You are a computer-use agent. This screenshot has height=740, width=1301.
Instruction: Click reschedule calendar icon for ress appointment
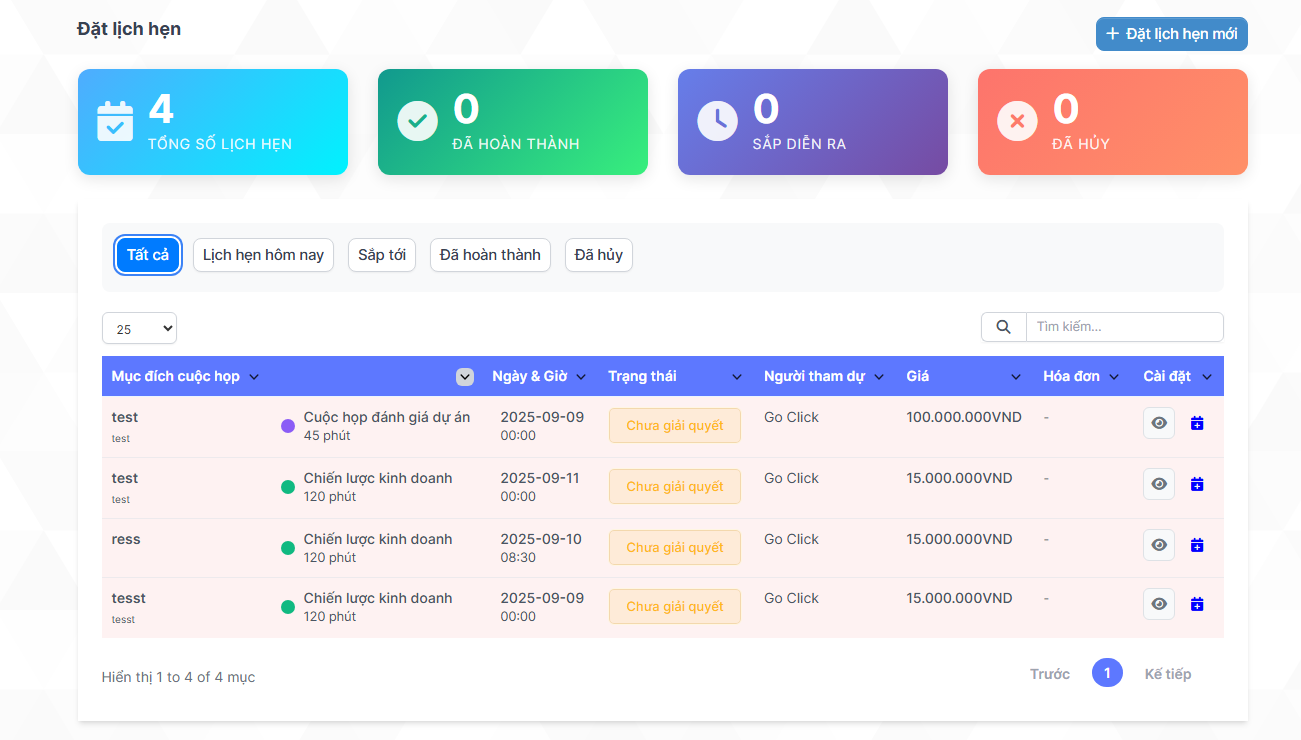tap(1197, 546)
